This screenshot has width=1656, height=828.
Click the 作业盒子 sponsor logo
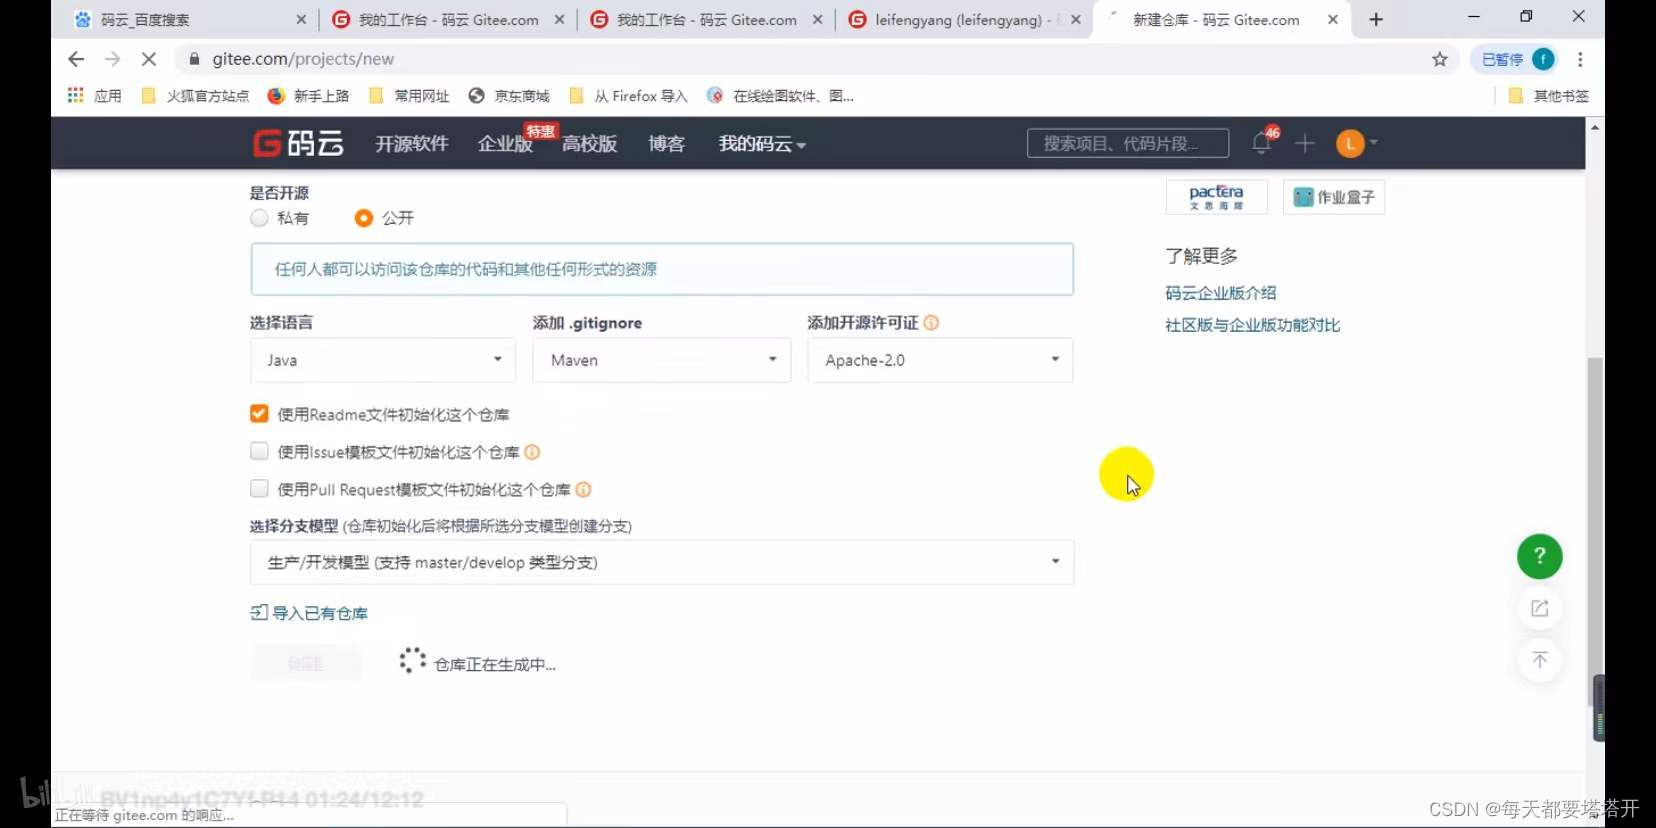1334,197
